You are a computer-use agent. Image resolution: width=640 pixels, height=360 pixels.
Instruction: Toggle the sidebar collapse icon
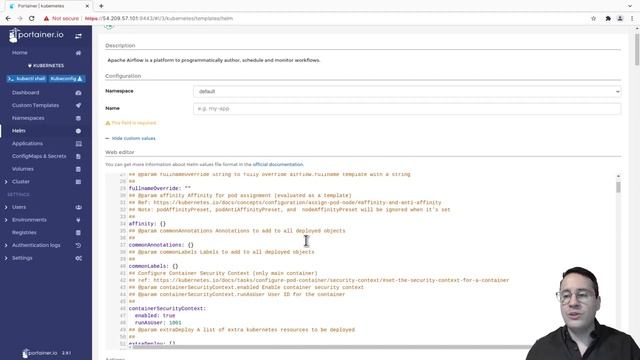click(x=78, y=36)
